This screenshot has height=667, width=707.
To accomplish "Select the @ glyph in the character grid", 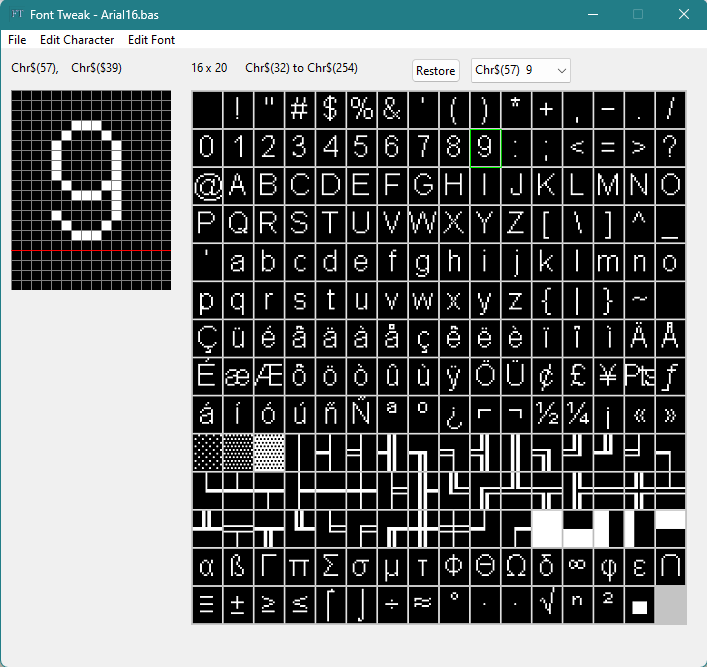I will click(207, 185).
